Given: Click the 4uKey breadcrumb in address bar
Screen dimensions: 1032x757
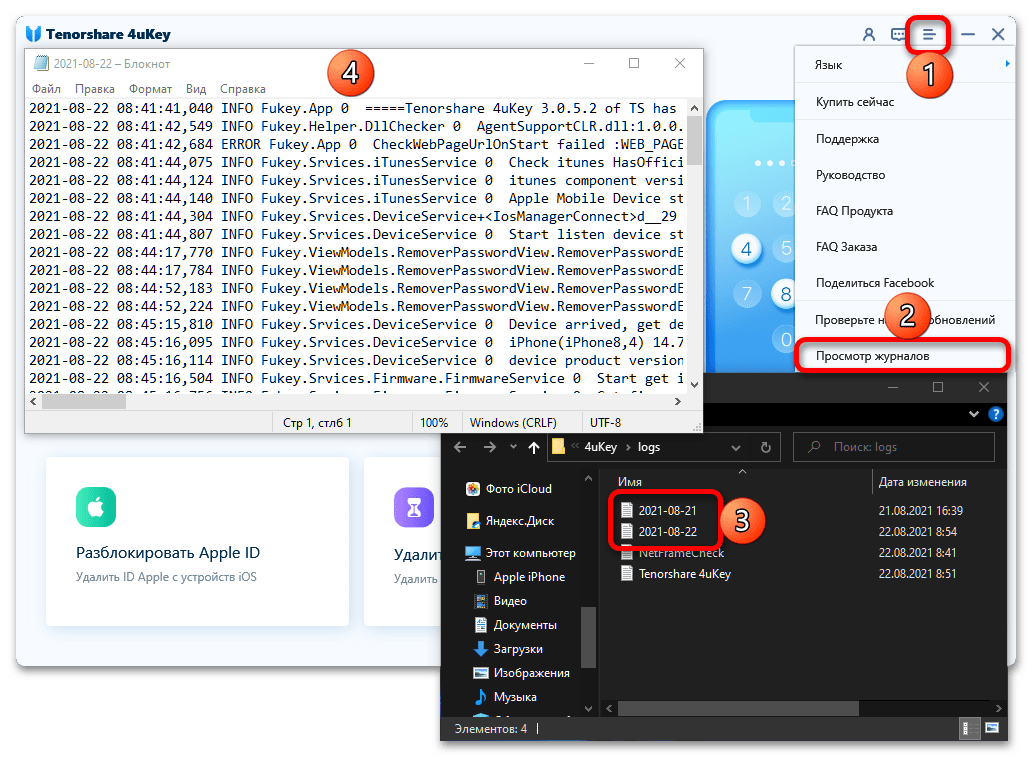Looking at the screenshot, I should [601, 447].
